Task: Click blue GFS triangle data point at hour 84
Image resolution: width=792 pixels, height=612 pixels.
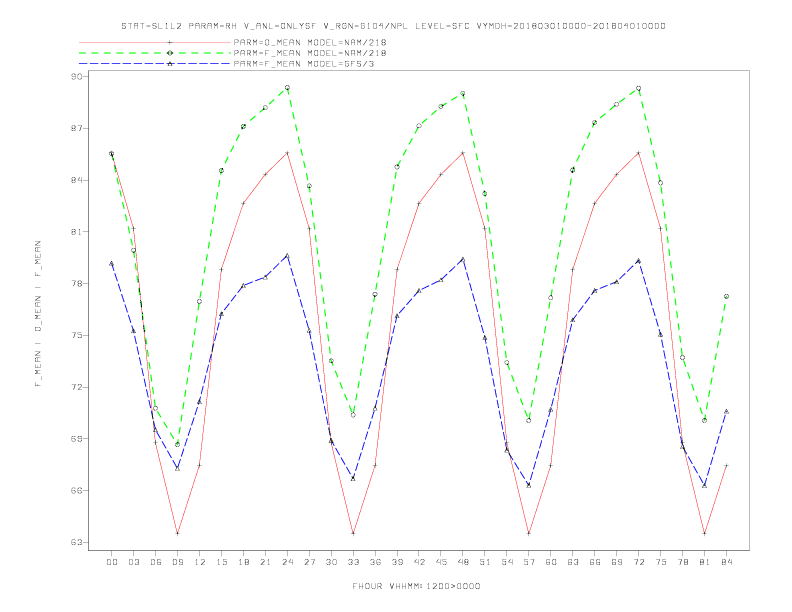Action: [x=726, y=412]
